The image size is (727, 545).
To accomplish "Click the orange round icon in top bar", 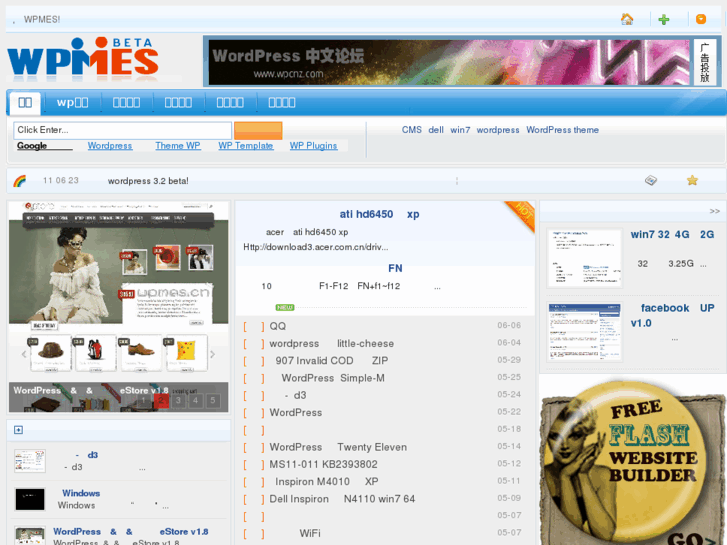I will coord(701,19).
